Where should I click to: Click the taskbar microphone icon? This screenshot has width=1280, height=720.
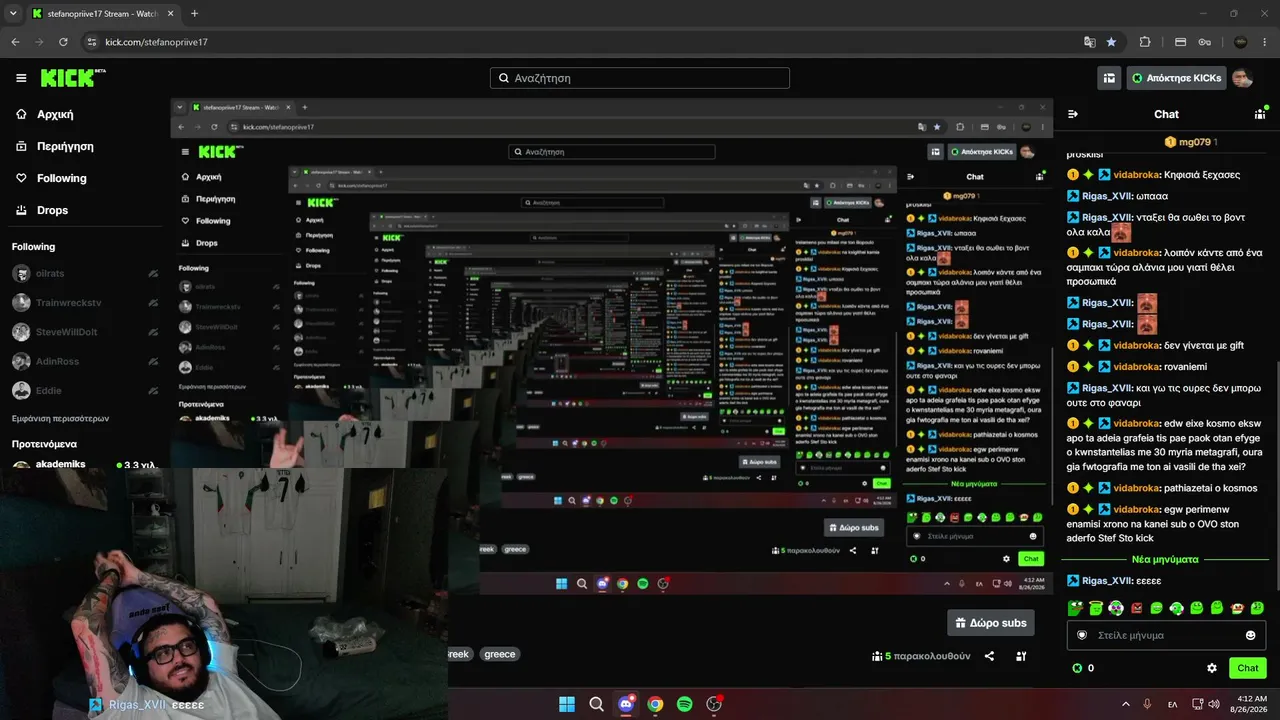coord(1147,704)
